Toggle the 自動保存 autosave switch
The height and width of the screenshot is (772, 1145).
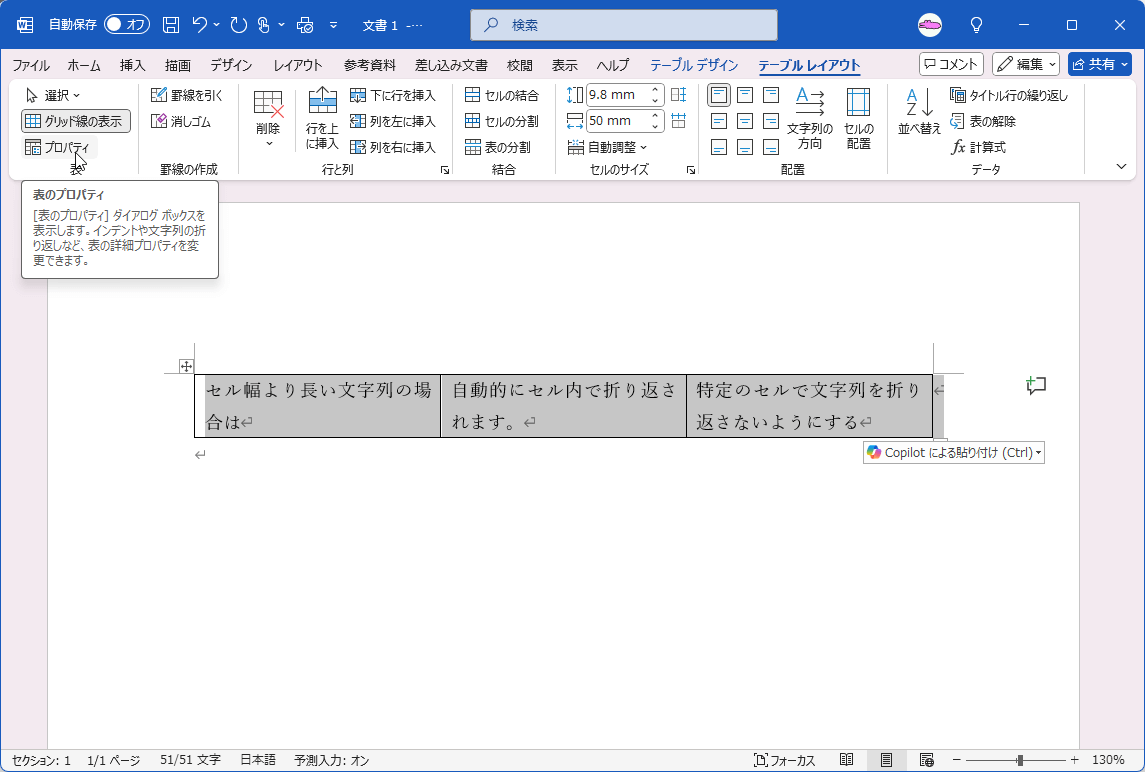[127, 25]
